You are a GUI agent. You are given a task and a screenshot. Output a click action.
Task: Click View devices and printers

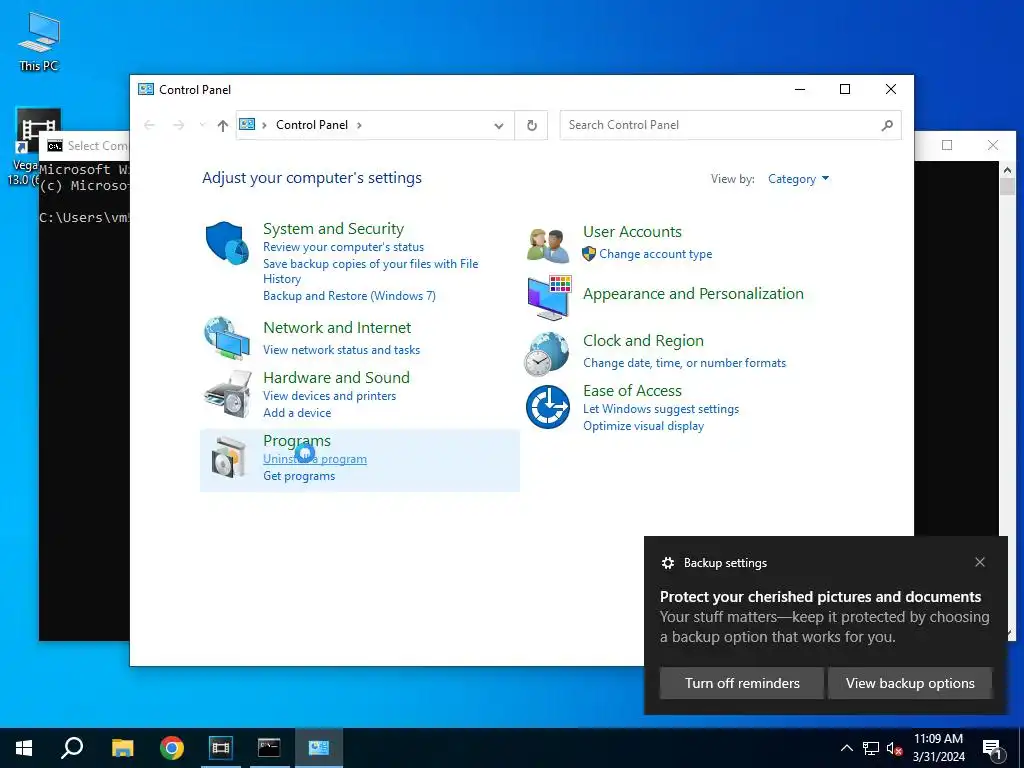(329, 396)
